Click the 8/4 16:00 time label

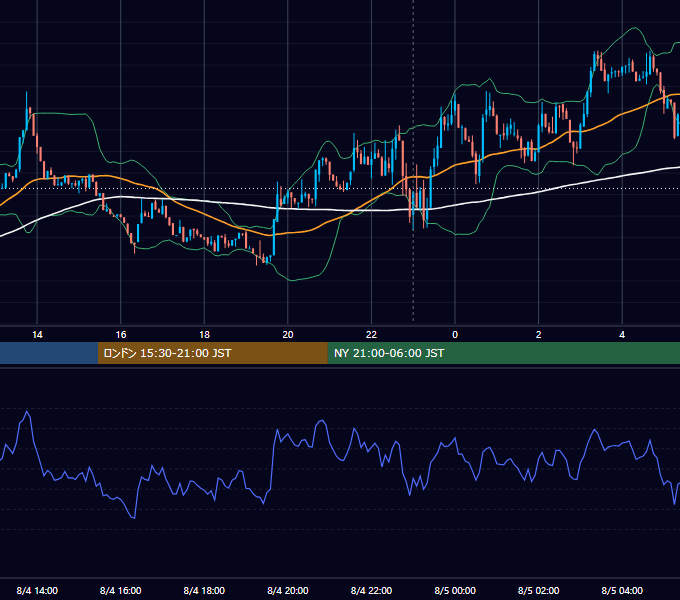coord(121,591)
